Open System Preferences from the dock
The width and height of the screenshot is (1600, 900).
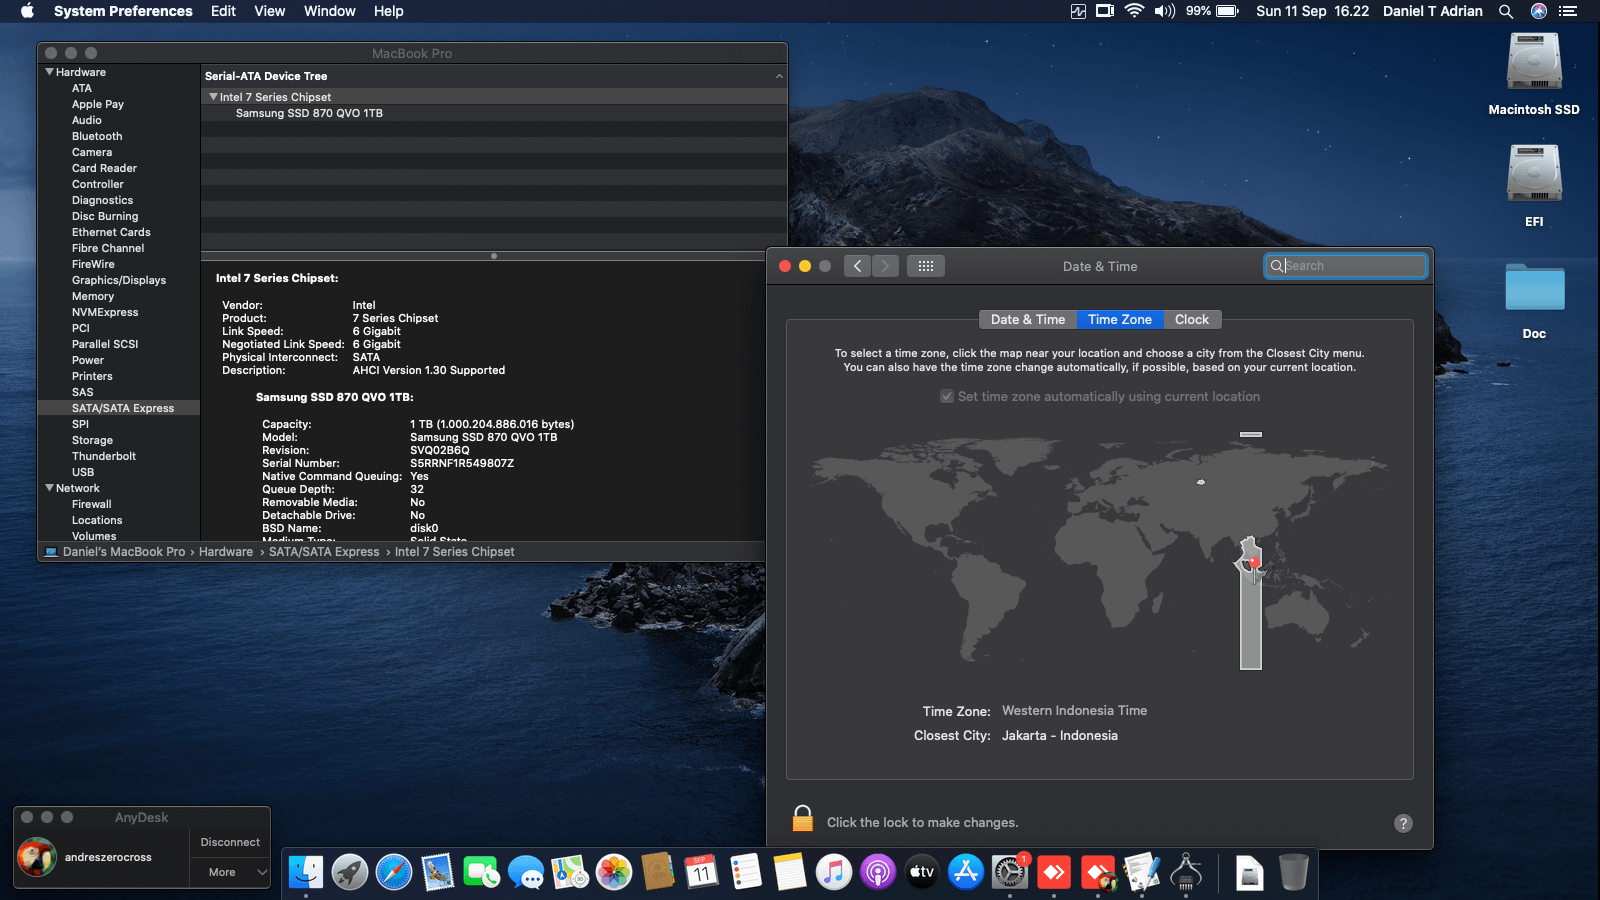[1009, 872]
